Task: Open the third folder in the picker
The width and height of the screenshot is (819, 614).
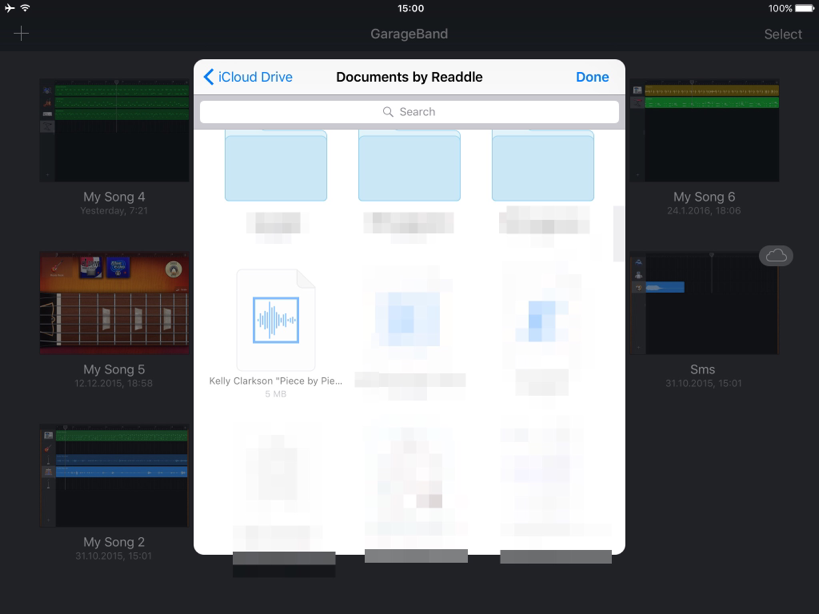Action: tap(543, 166)
